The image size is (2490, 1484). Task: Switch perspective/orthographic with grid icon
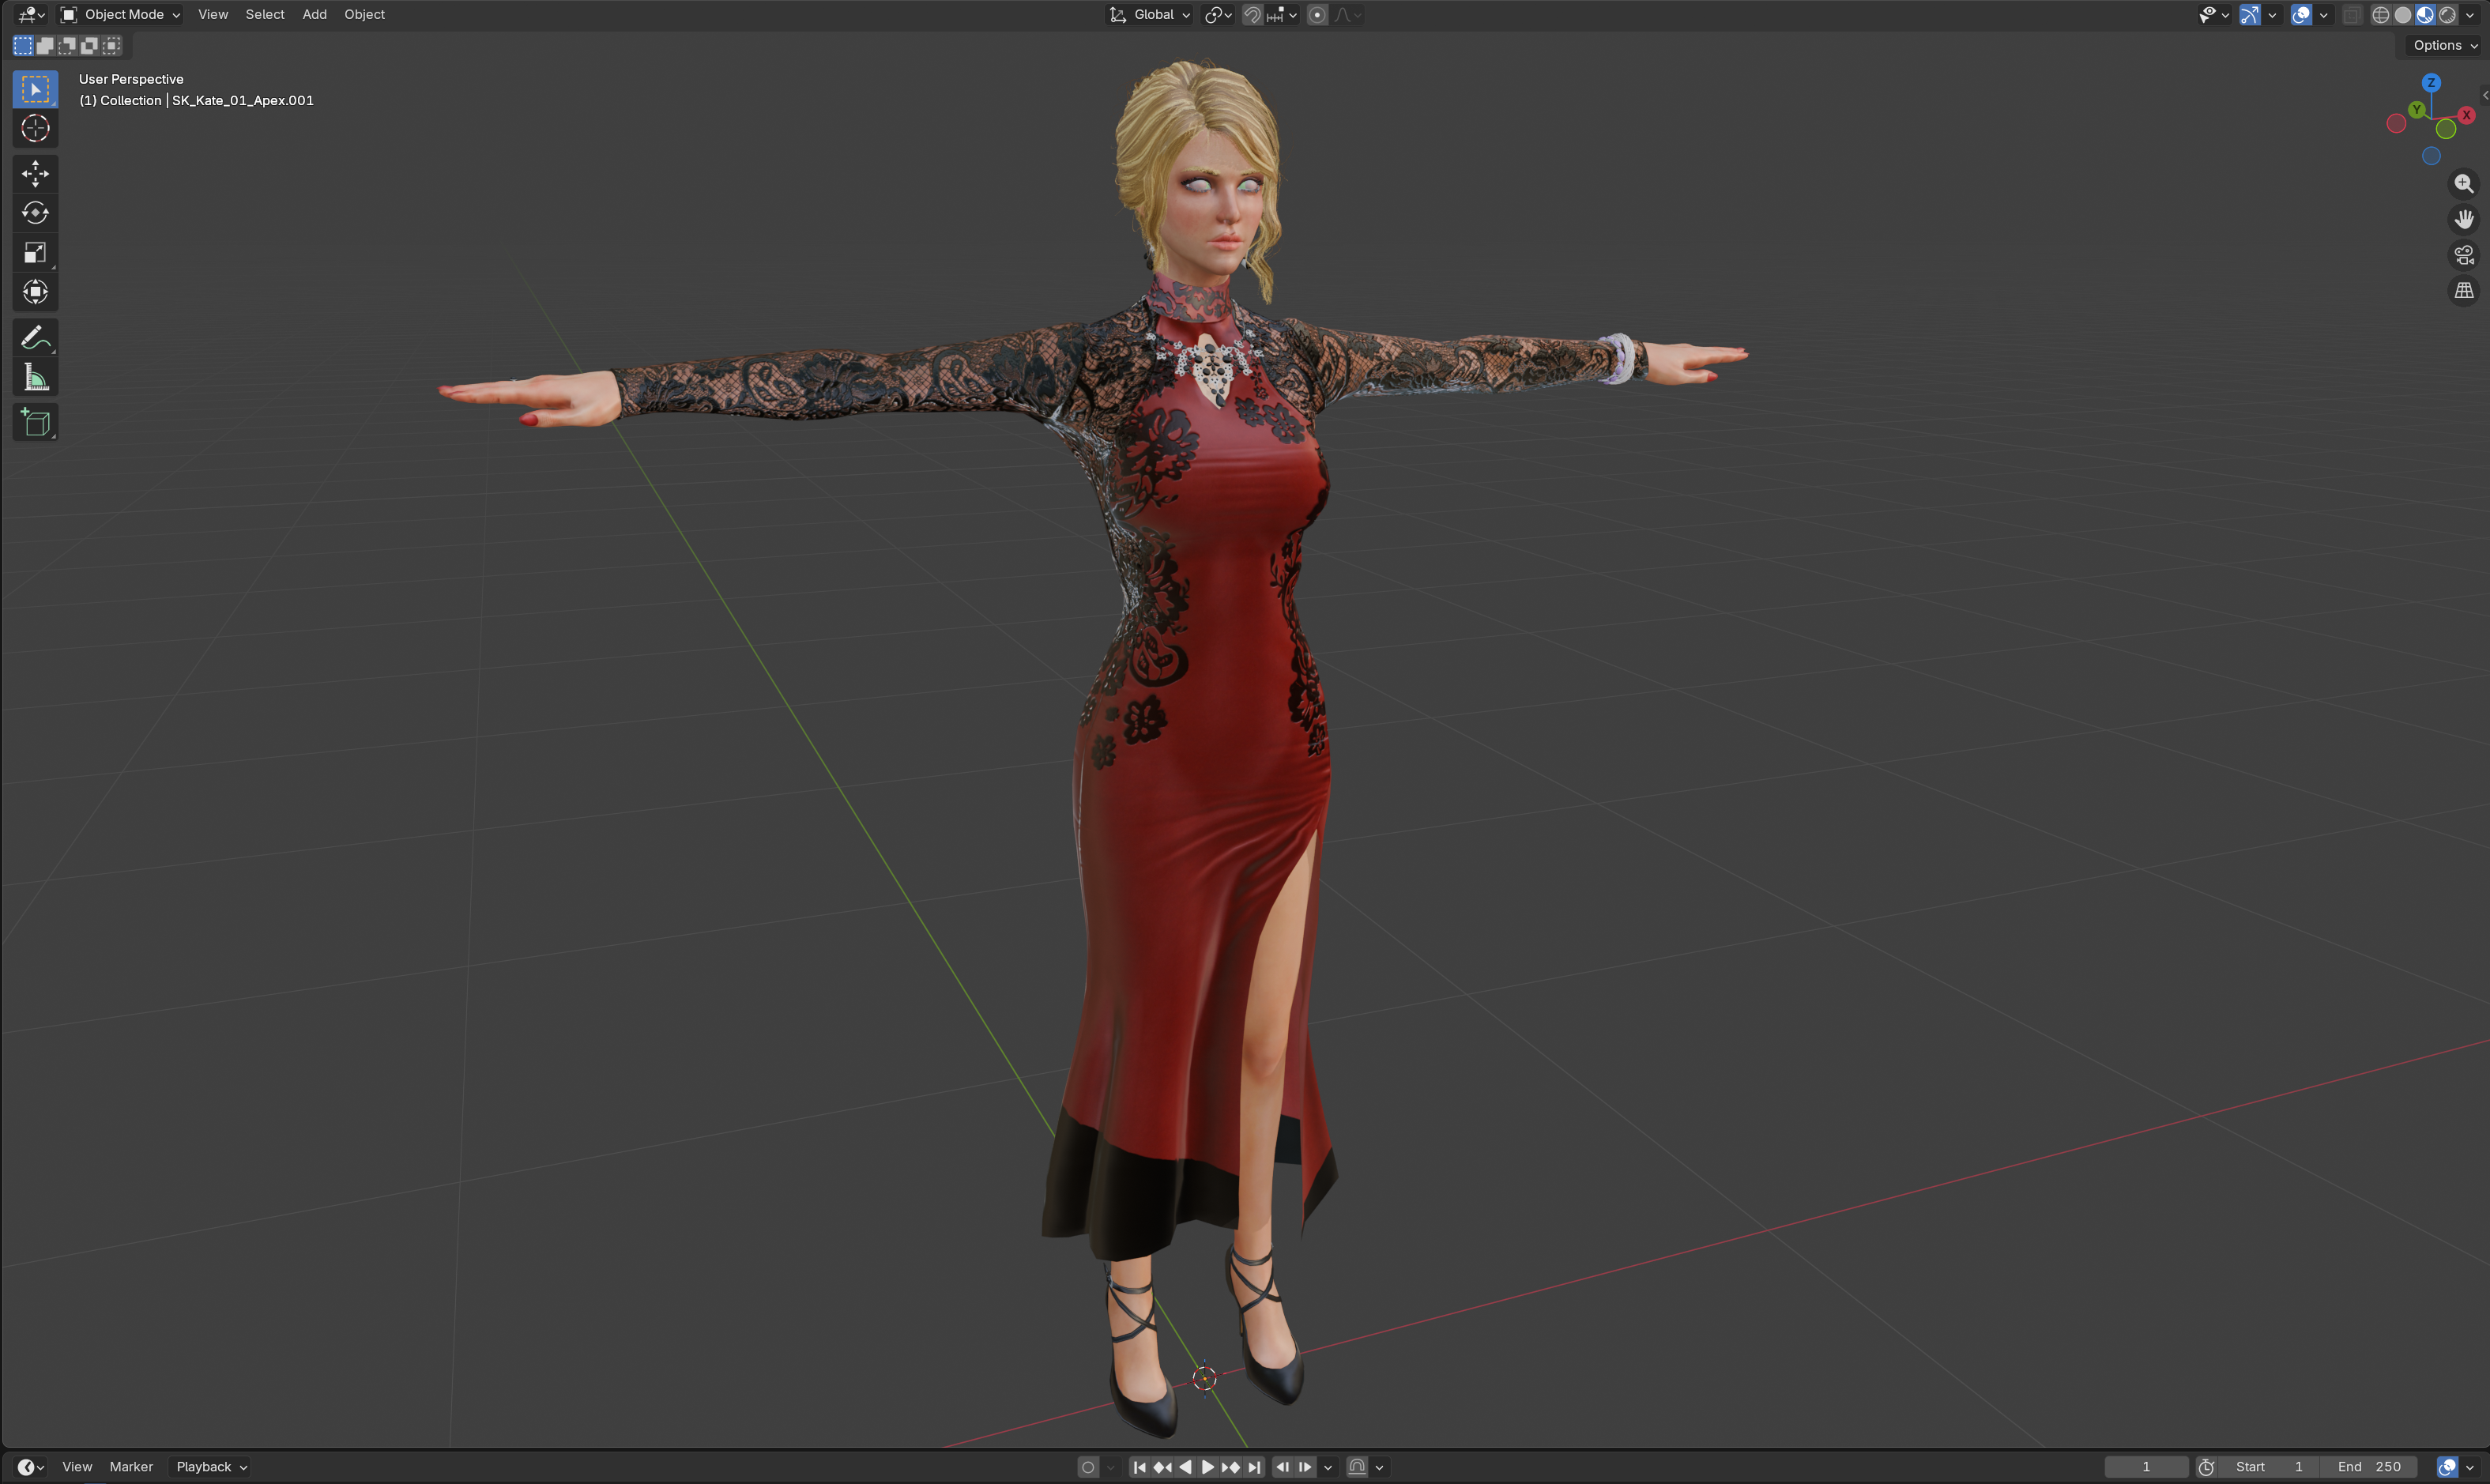tap(2463, 291)
